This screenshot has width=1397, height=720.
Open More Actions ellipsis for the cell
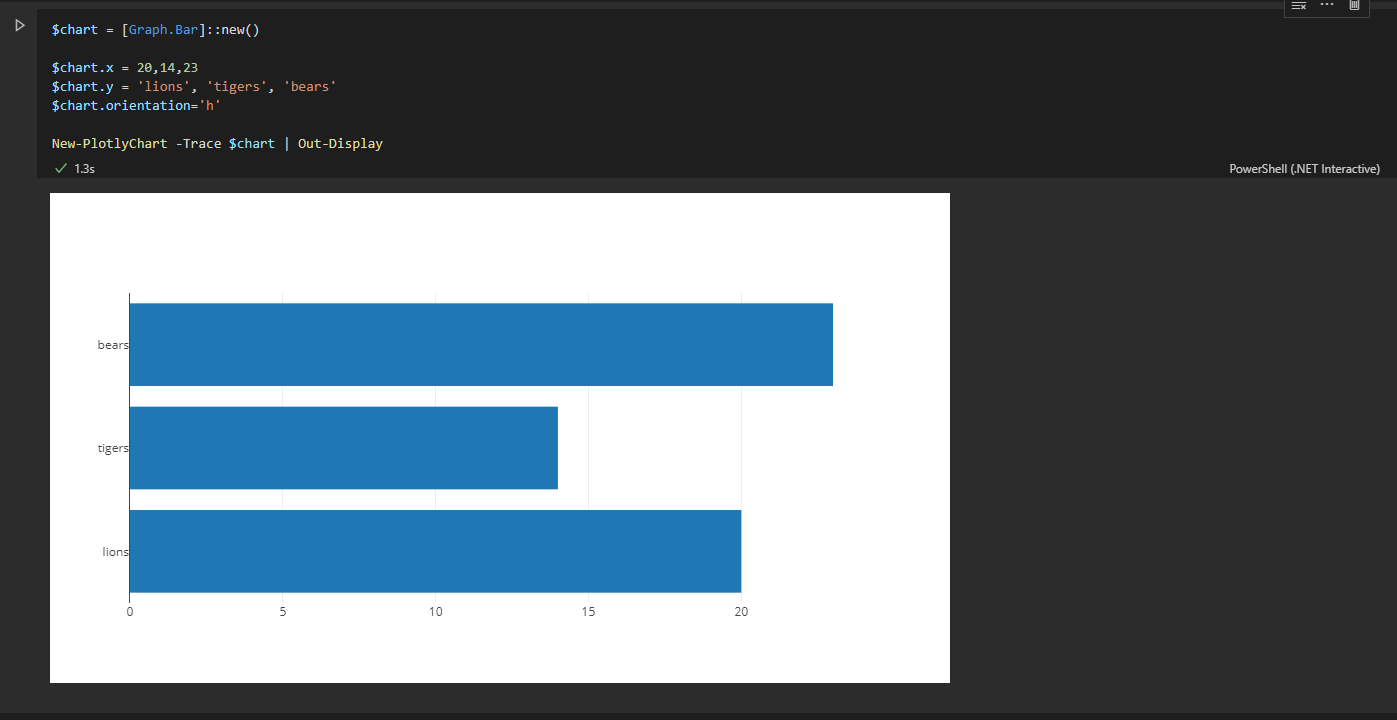click(1327, 7)
